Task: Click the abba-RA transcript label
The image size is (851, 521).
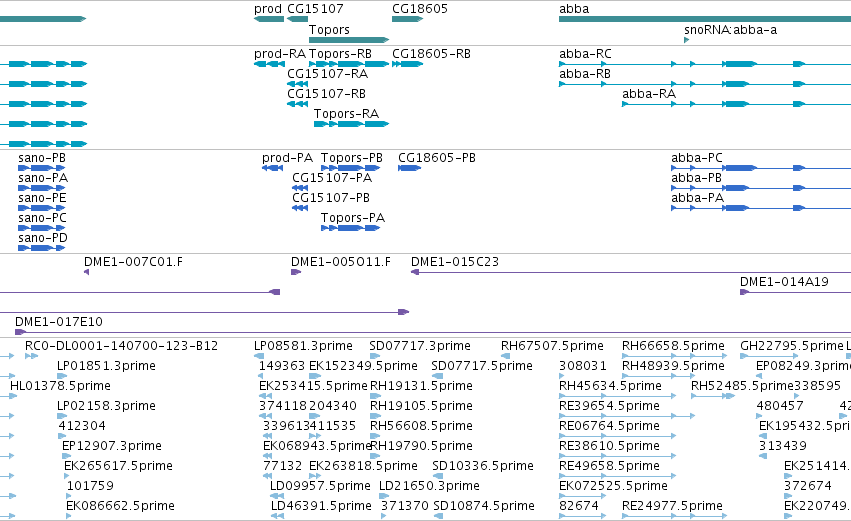Action: [x=649, y=94]
